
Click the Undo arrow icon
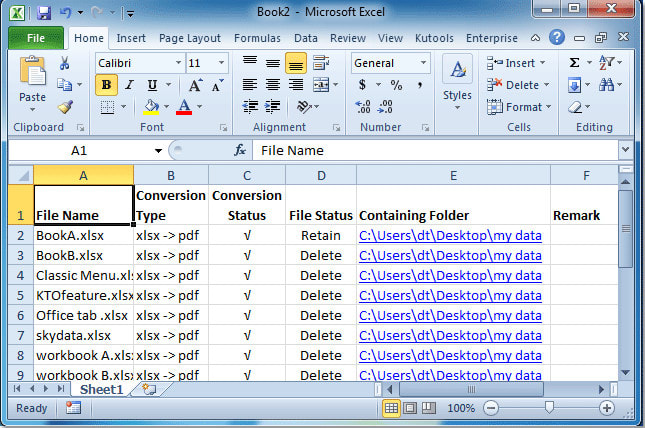(66, 13)
